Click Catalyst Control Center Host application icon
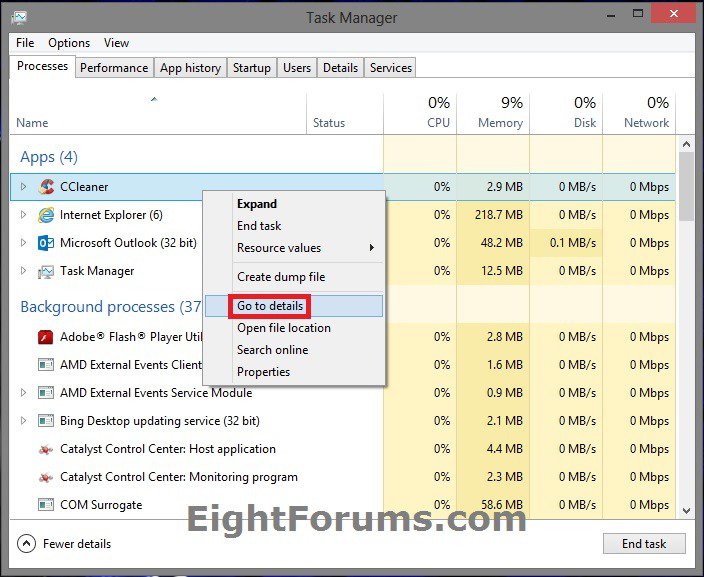704x577 pixels. click(46, 449)
